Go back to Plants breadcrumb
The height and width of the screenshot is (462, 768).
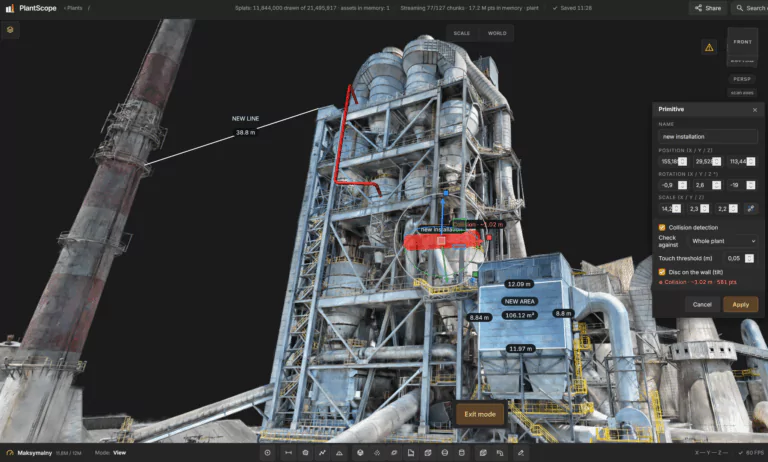coord(73,8)
